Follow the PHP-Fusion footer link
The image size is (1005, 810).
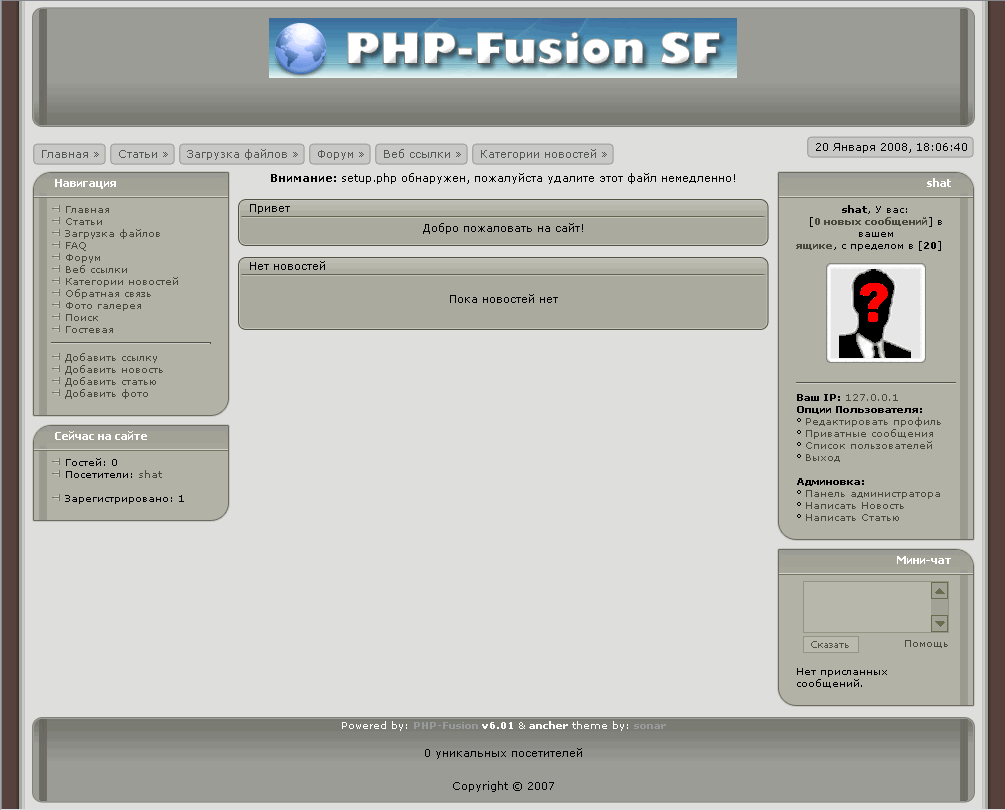click(445, 725)
